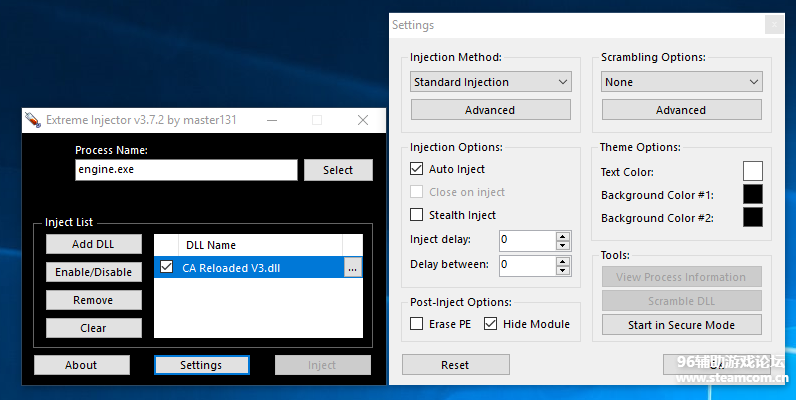Image resolution: width=796 pixels, height=400 pixels.
Task: Click the disabled Close on inject checkbox
Action: (416, 192)
